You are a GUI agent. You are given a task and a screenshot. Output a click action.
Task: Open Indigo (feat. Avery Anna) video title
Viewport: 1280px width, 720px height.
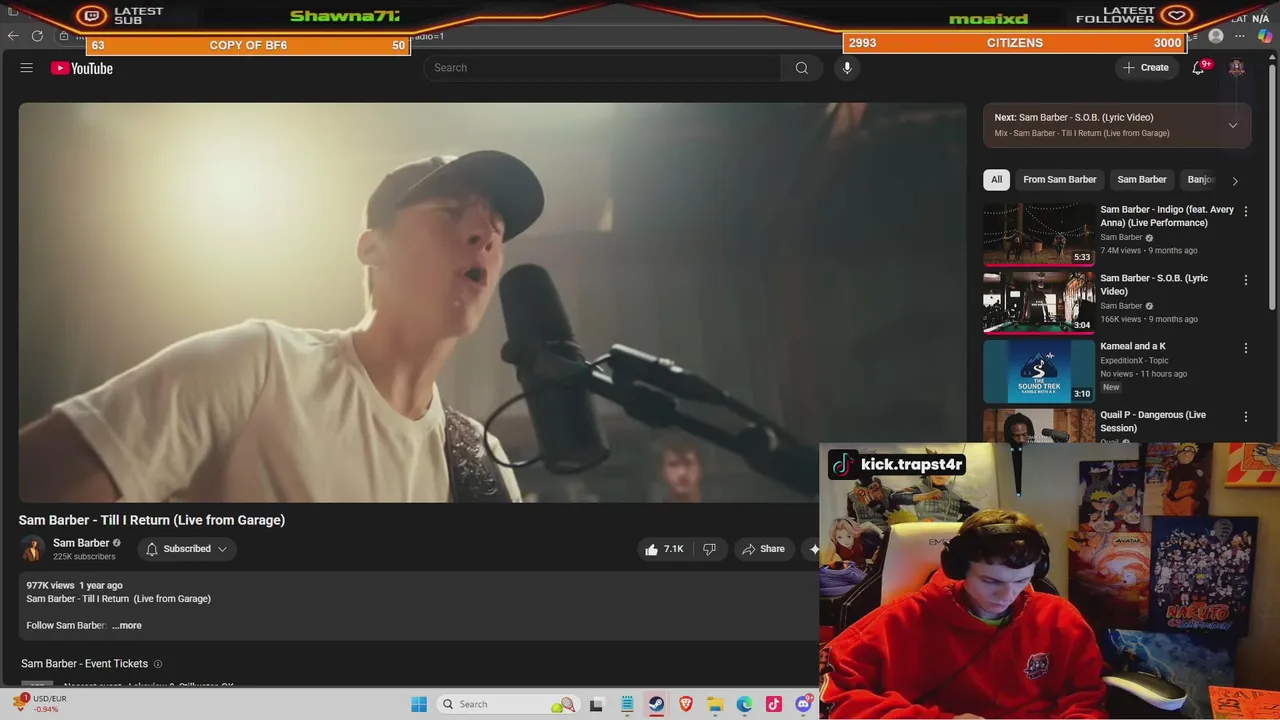(x=1167, y=216)
